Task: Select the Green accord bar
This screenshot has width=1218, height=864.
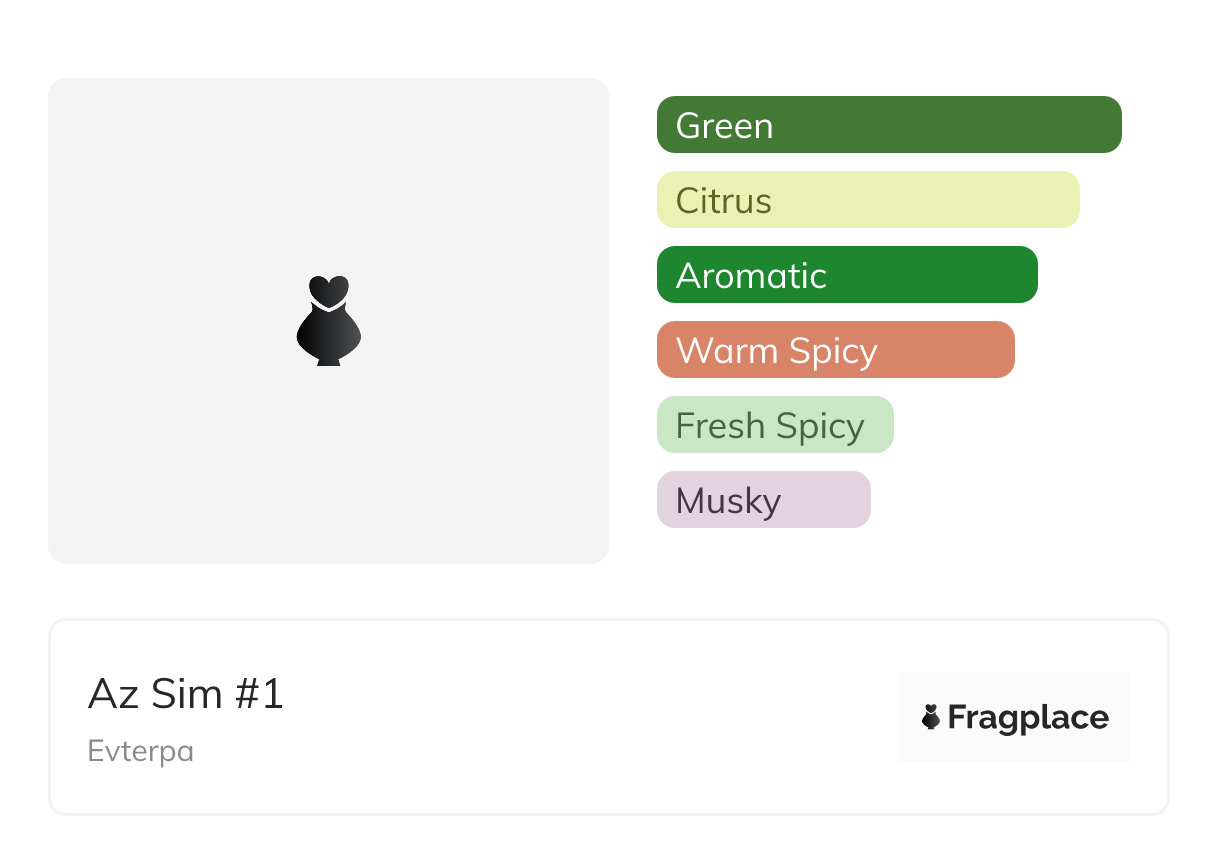Action: 889,125
